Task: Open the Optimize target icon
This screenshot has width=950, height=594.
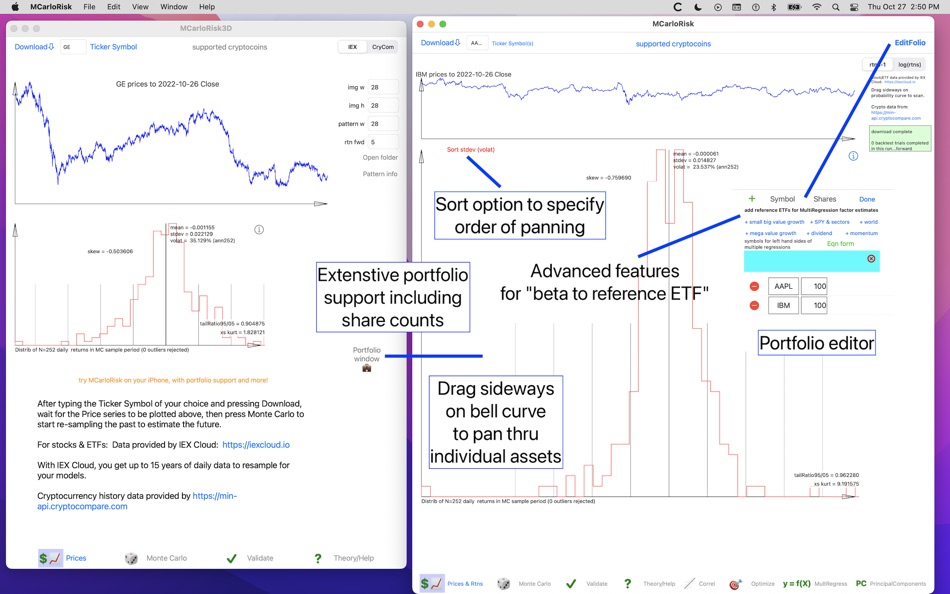Action: [x=735, y=584]
